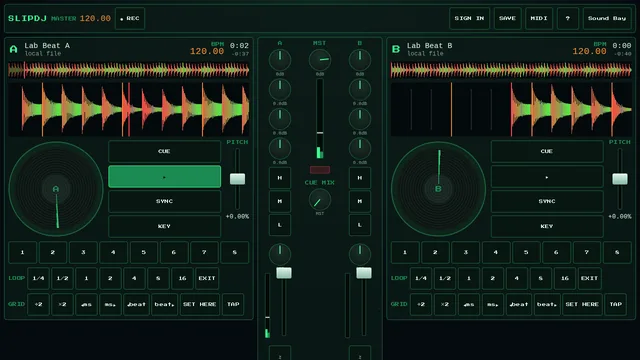Screen dimensions: 640x360
Task: Click channel B filter knob above fader
Action: coord(360,254)
